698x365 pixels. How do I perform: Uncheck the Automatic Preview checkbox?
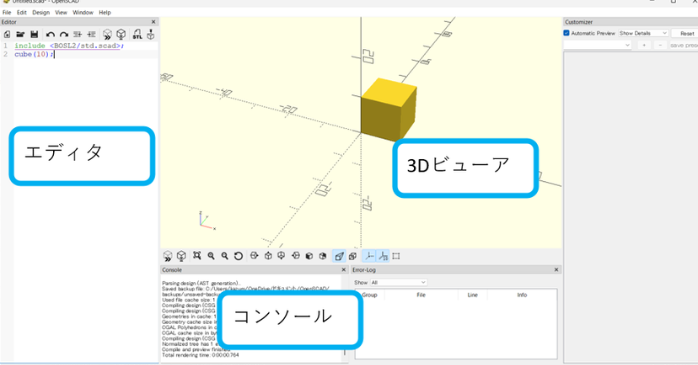pyautogui.click(x=566, y=33)
